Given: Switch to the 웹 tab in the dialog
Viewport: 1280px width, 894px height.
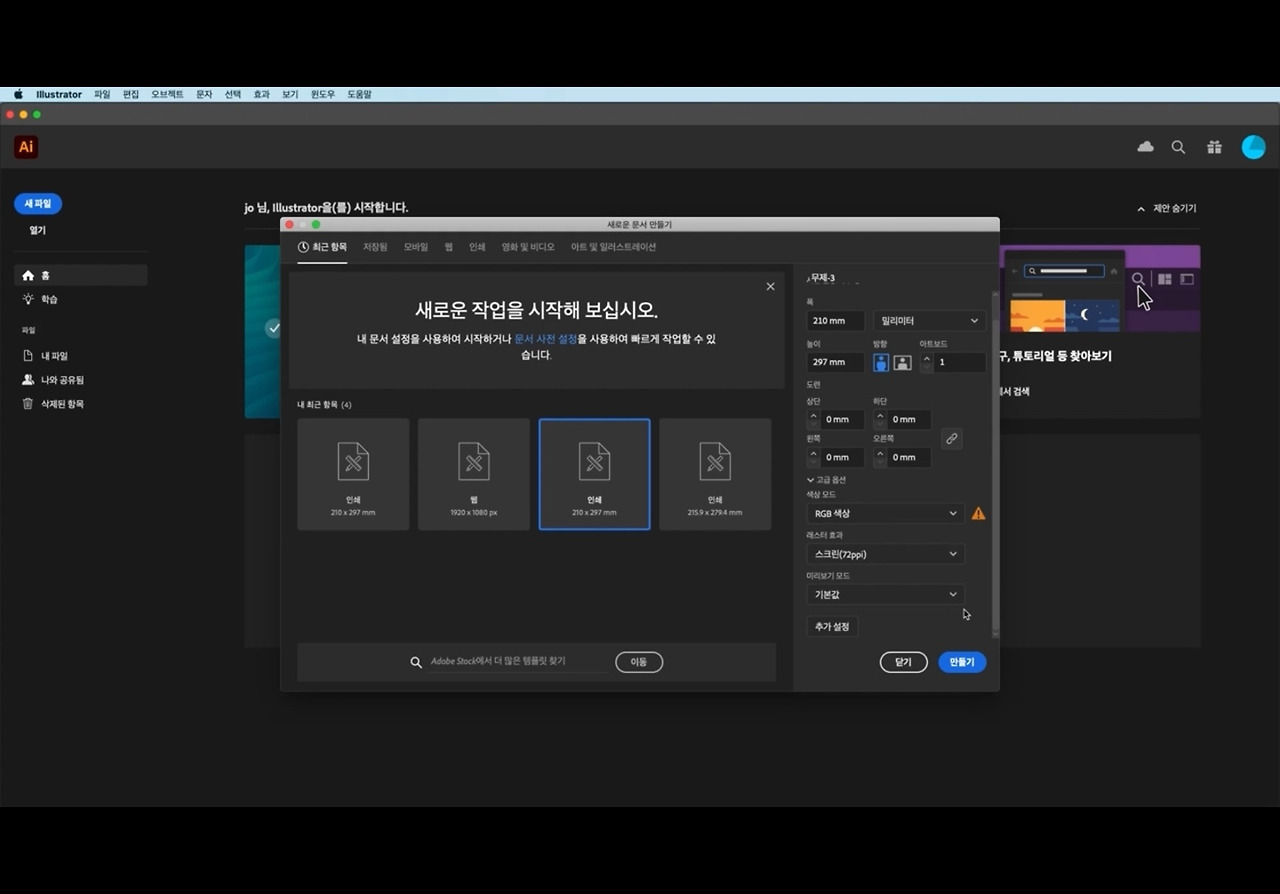Looking at the screenshot, I should (x=449, y=247).
